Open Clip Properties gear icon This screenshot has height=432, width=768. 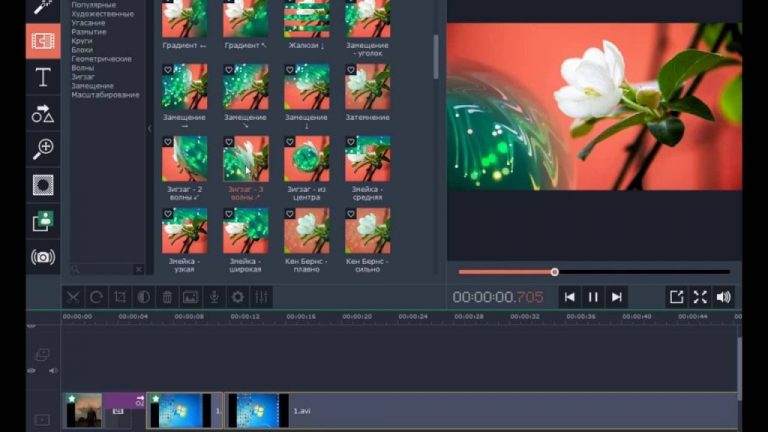click(238, 297)
